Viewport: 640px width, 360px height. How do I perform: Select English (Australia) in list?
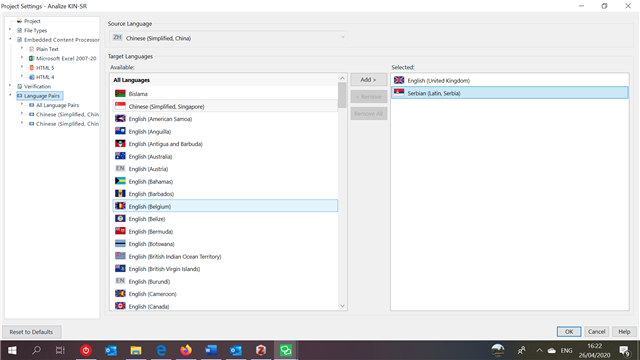click(x=225, y=157)
